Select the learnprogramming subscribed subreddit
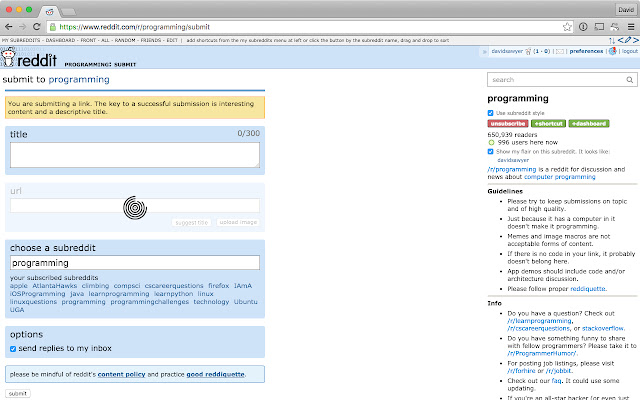Screen dimensions: 640x400 (x=119, y=294)
